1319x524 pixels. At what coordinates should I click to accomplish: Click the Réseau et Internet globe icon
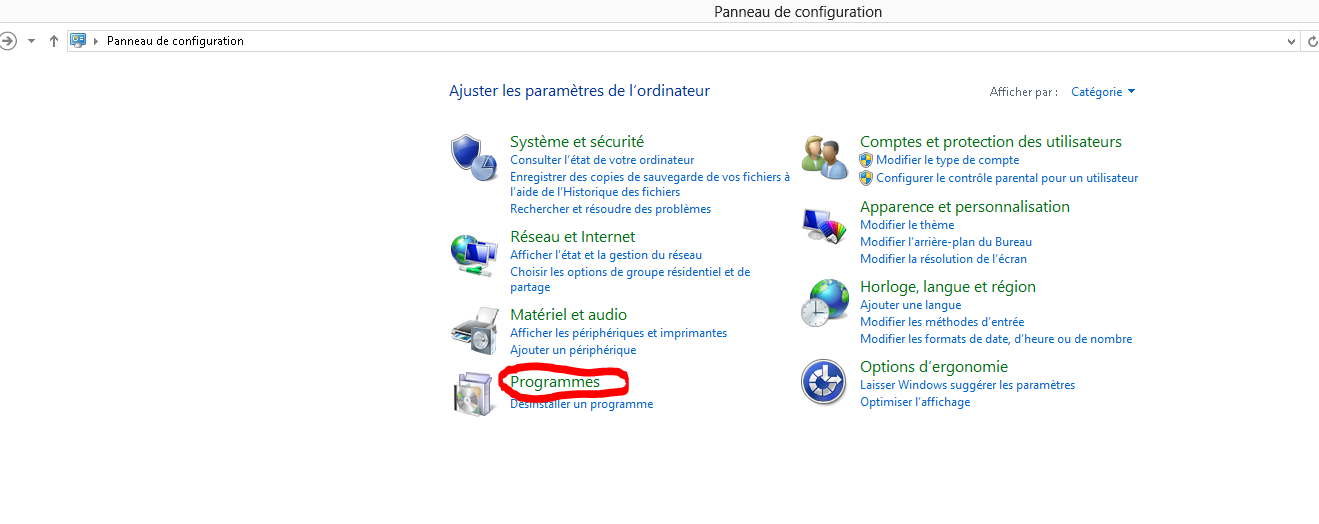pyautogui.click(x=473, y=254)
